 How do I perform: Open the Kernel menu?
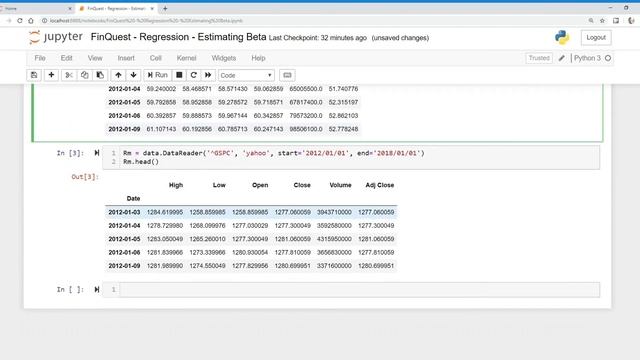(187, 58)
